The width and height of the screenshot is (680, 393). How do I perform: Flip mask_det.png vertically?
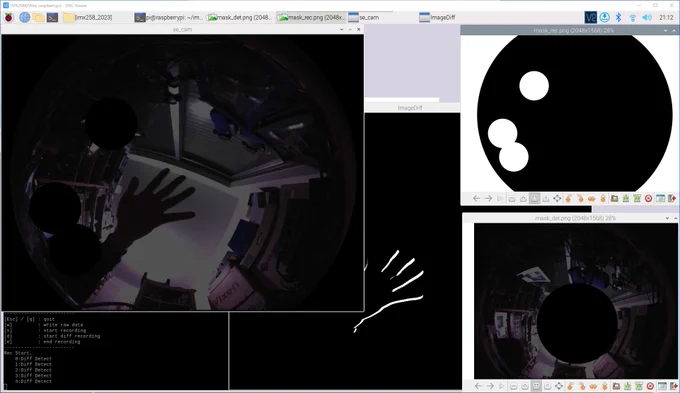(x=605, y=386)
